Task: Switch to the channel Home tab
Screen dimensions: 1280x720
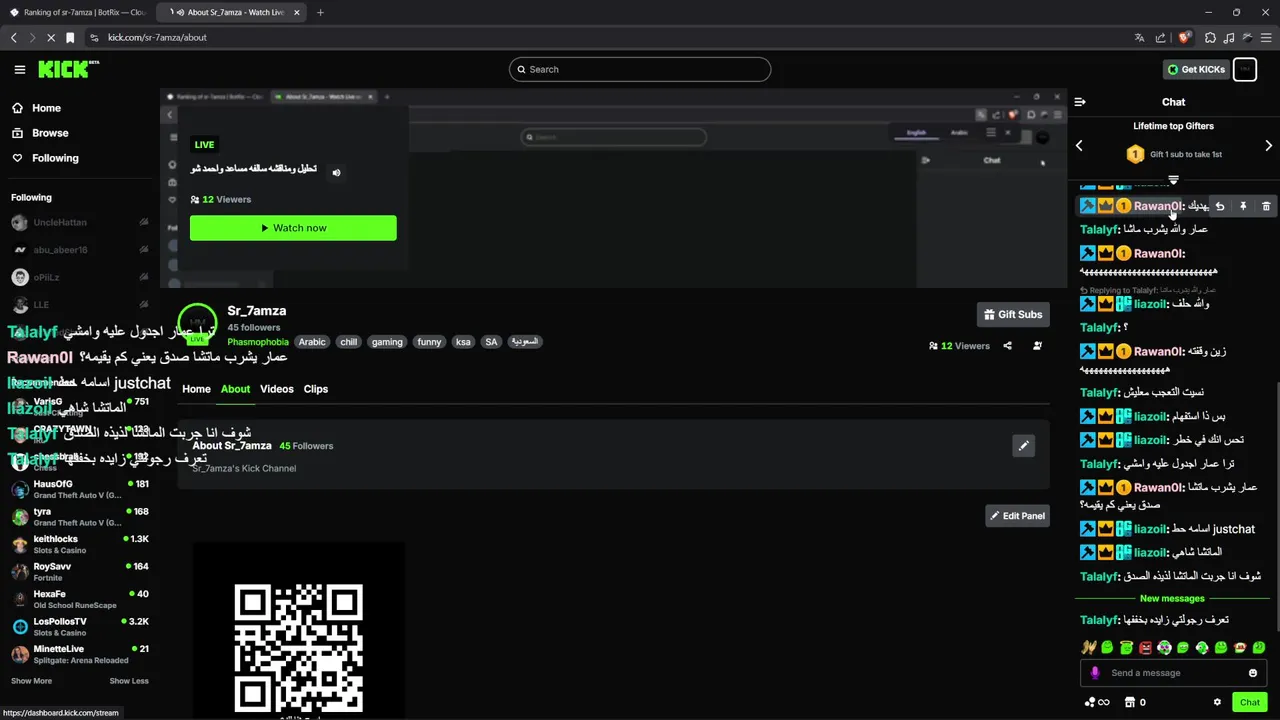Action: pos(196,389)
